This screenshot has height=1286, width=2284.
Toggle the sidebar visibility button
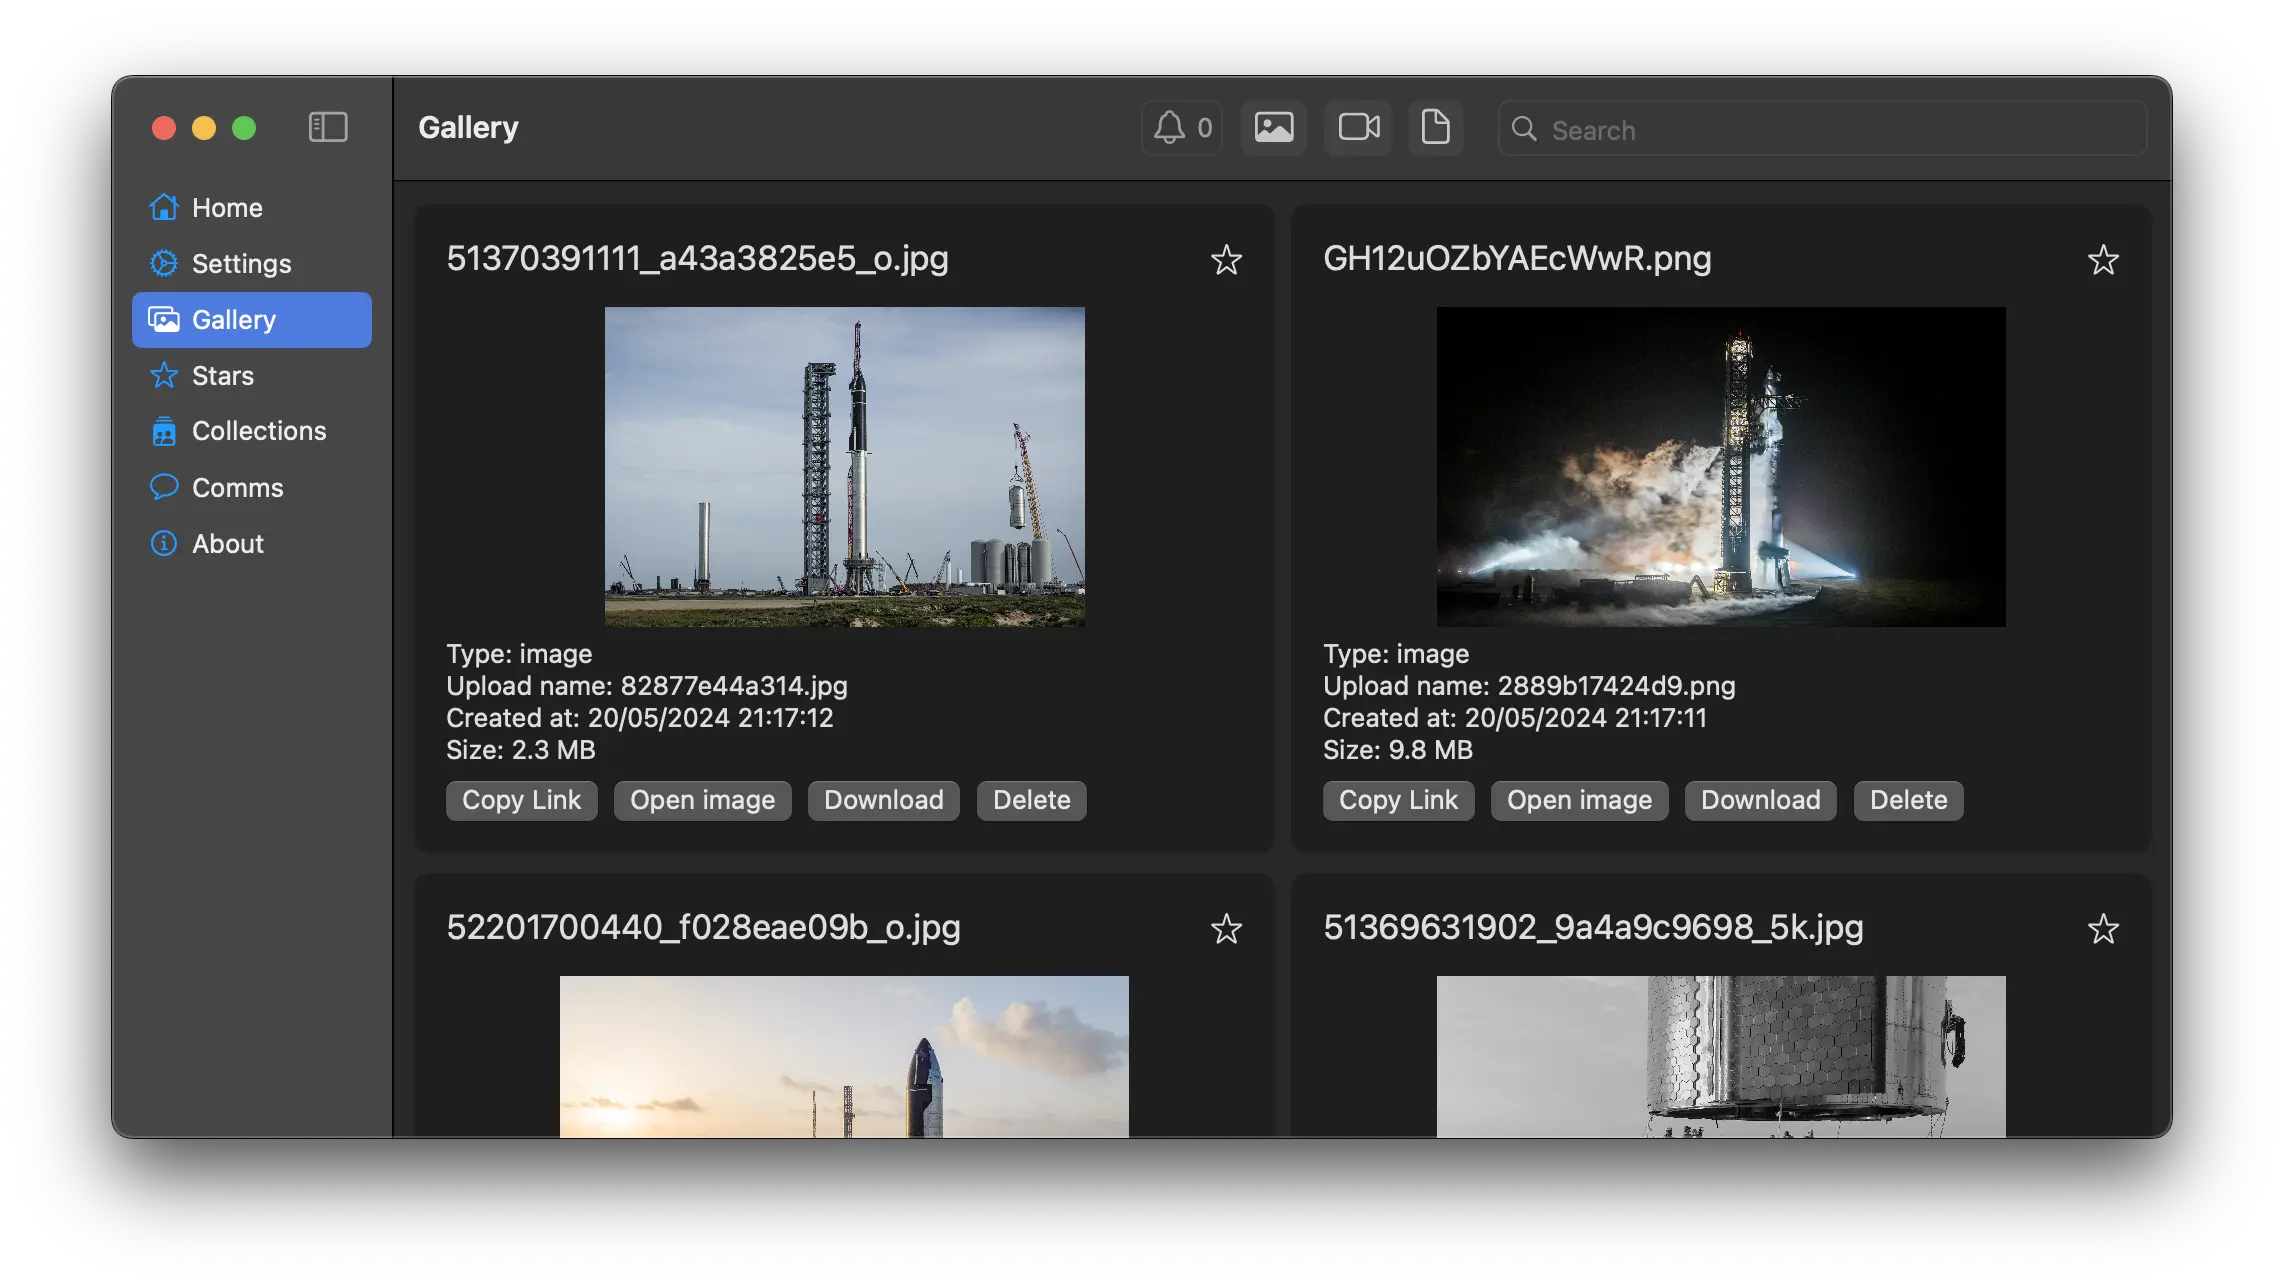pyautogui.click(x=328, y=127)
